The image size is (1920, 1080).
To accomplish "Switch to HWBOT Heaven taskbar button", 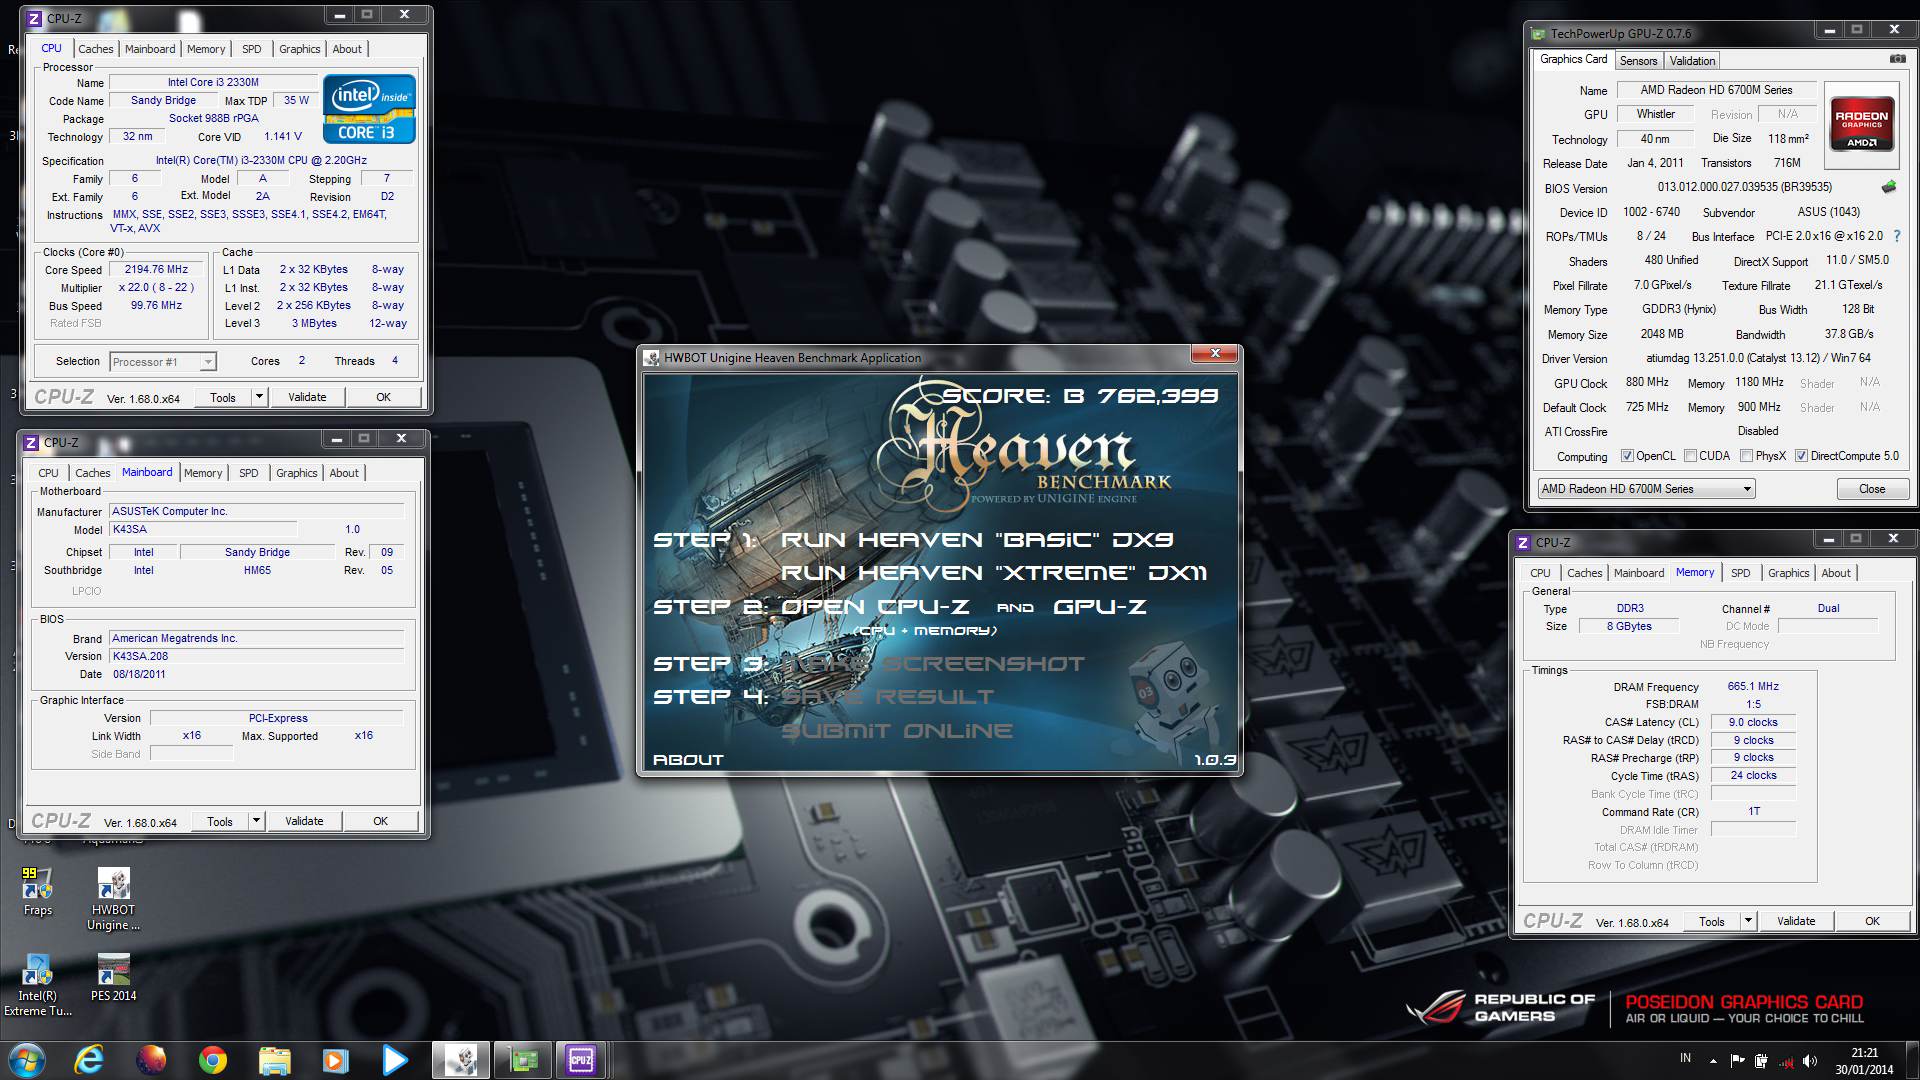I will [x=461, y=1059].
